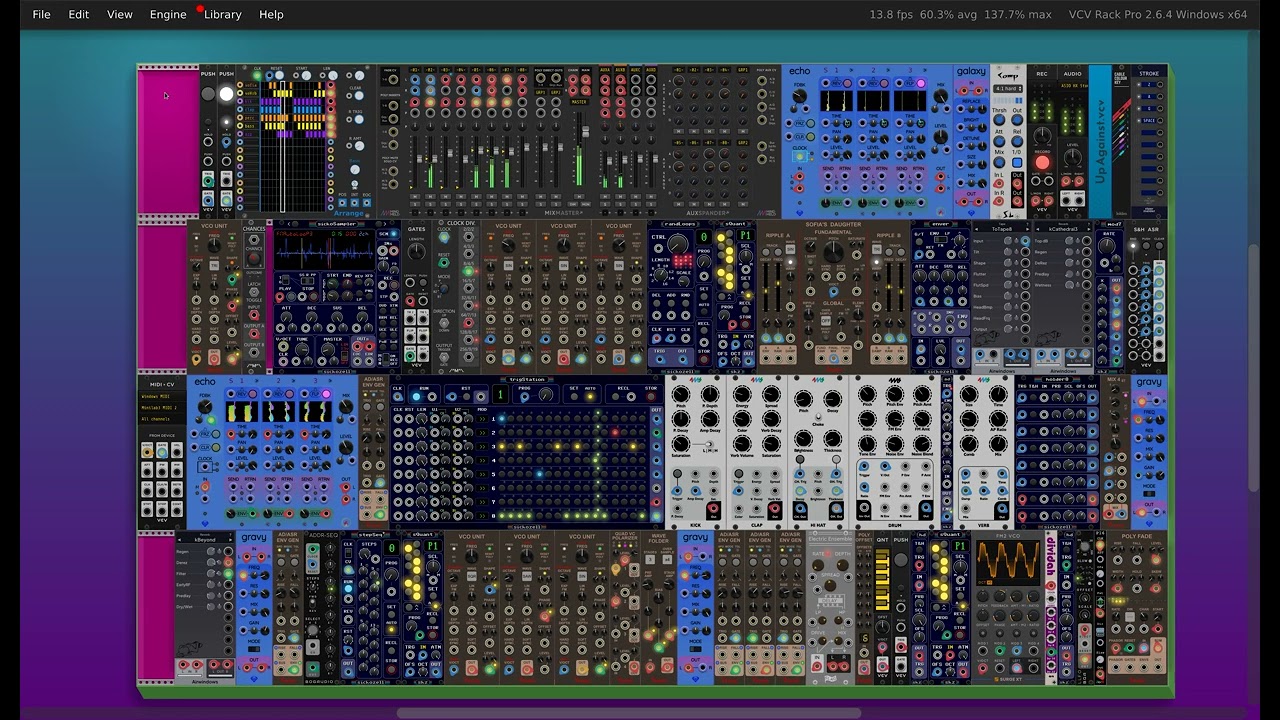Click the Comp Mix knob
The height and width of the screenshot is (720, 1280).
tap(999, 162)
